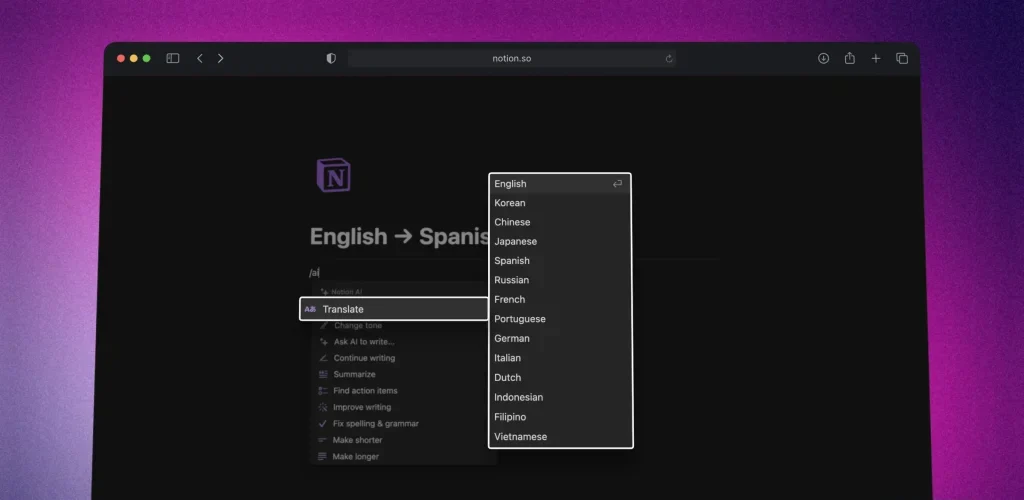Click the privacy shield icon

[x=331, y=59]
